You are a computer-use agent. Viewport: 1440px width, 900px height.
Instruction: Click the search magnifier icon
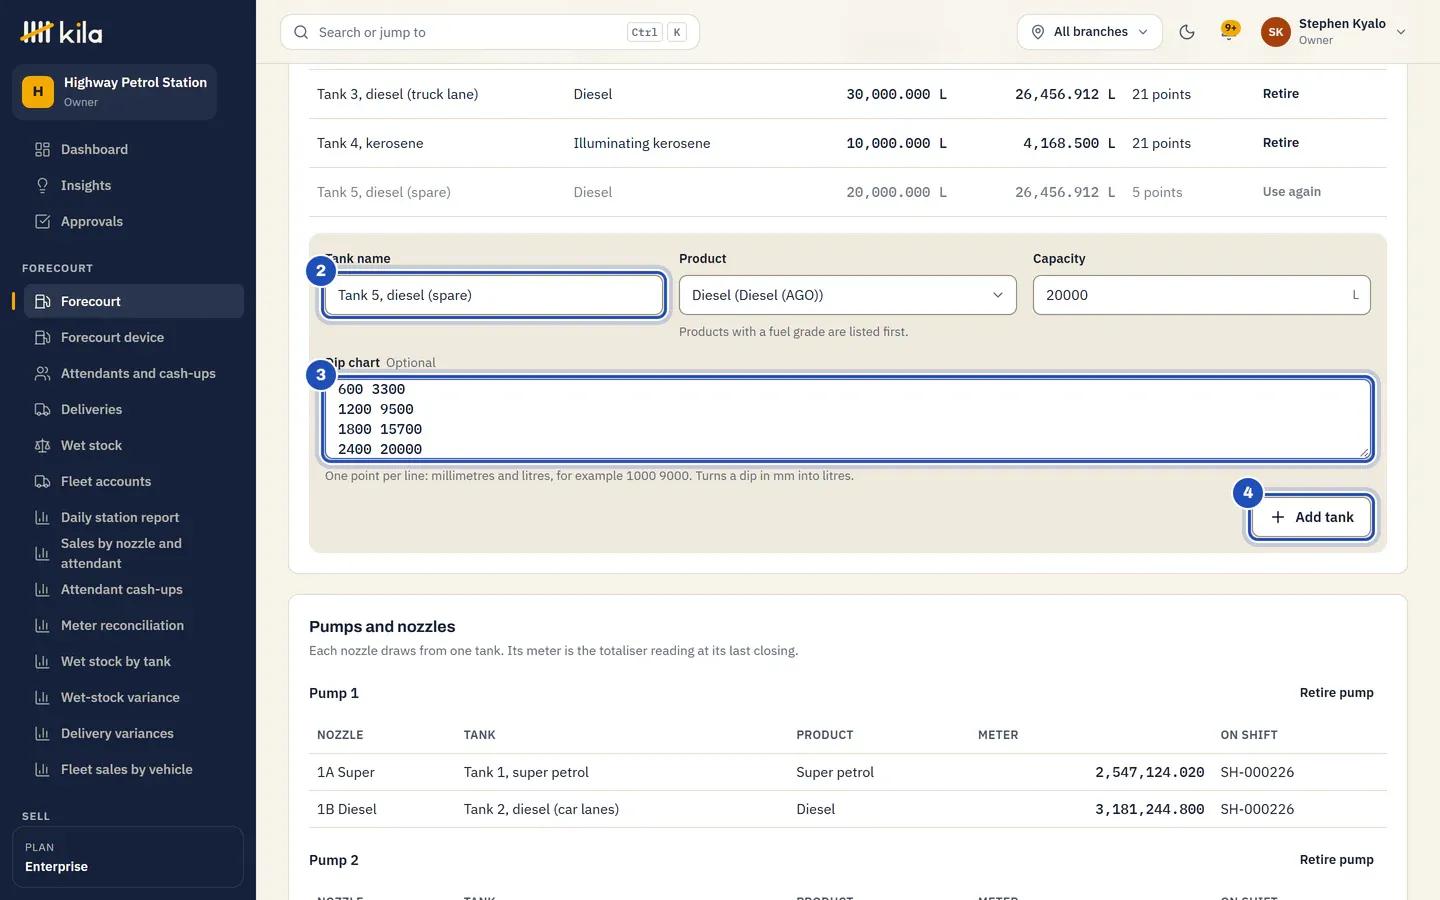pos(301,32)
